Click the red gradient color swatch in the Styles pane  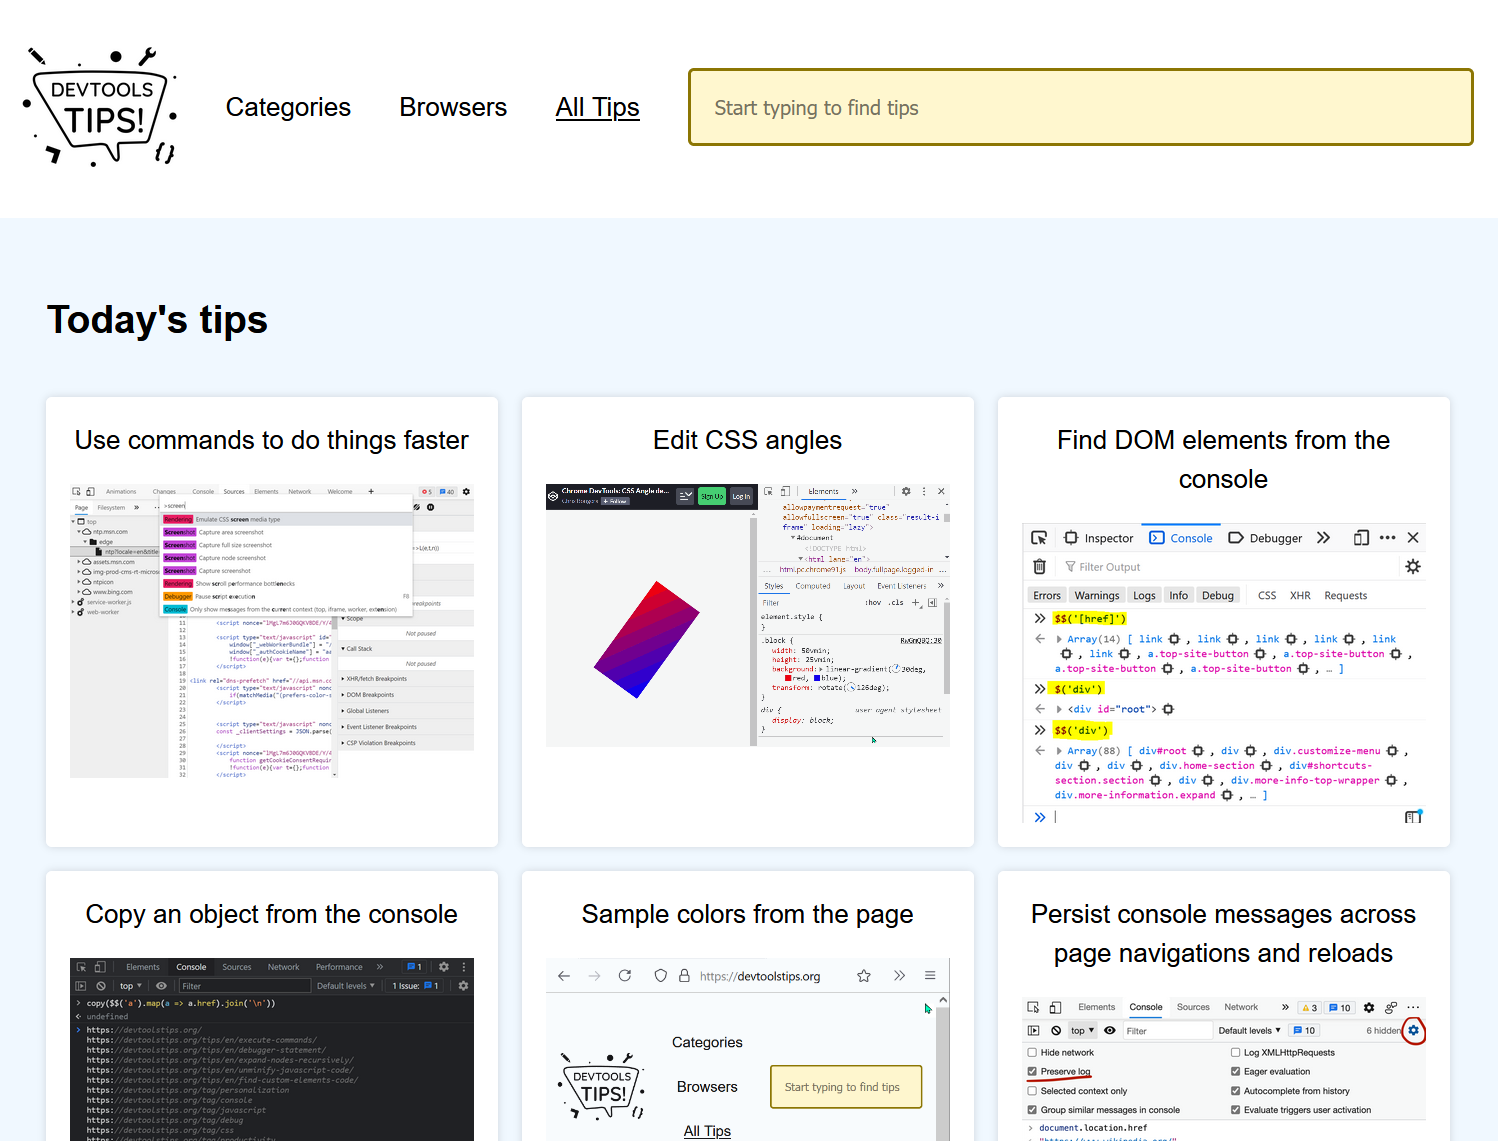pos(789,678)
